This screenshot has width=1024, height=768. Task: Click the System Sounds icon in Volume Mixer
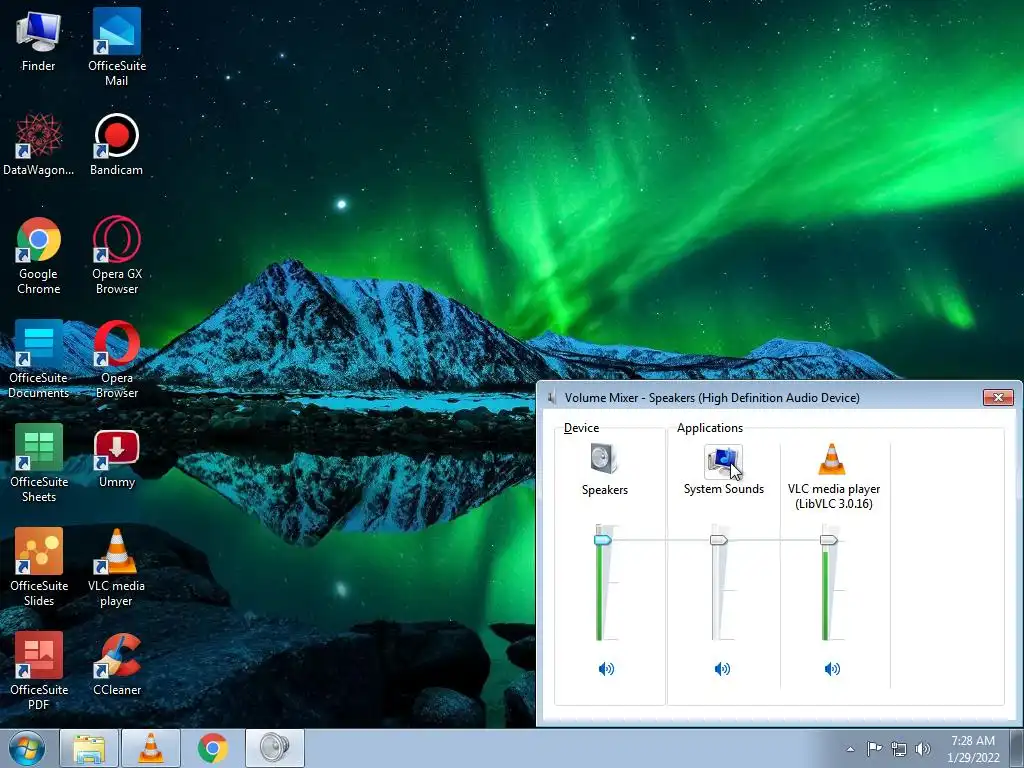point(723,460)
